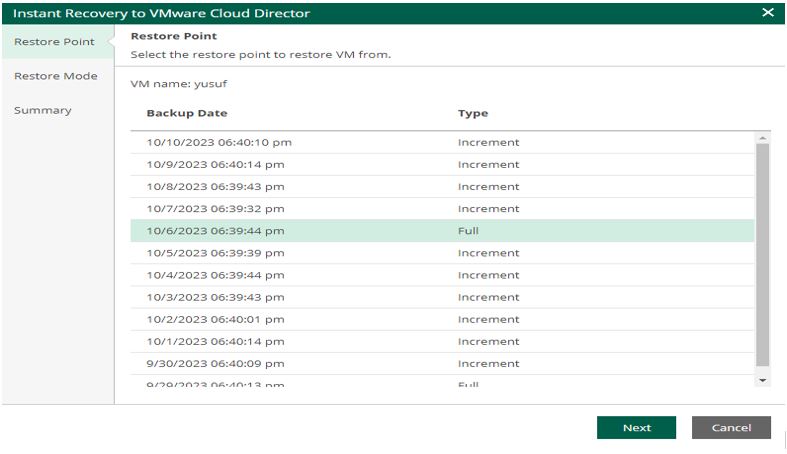
Task: Select restore point 10/2/2023 06:40:01 pm
Action: [442, 319]
